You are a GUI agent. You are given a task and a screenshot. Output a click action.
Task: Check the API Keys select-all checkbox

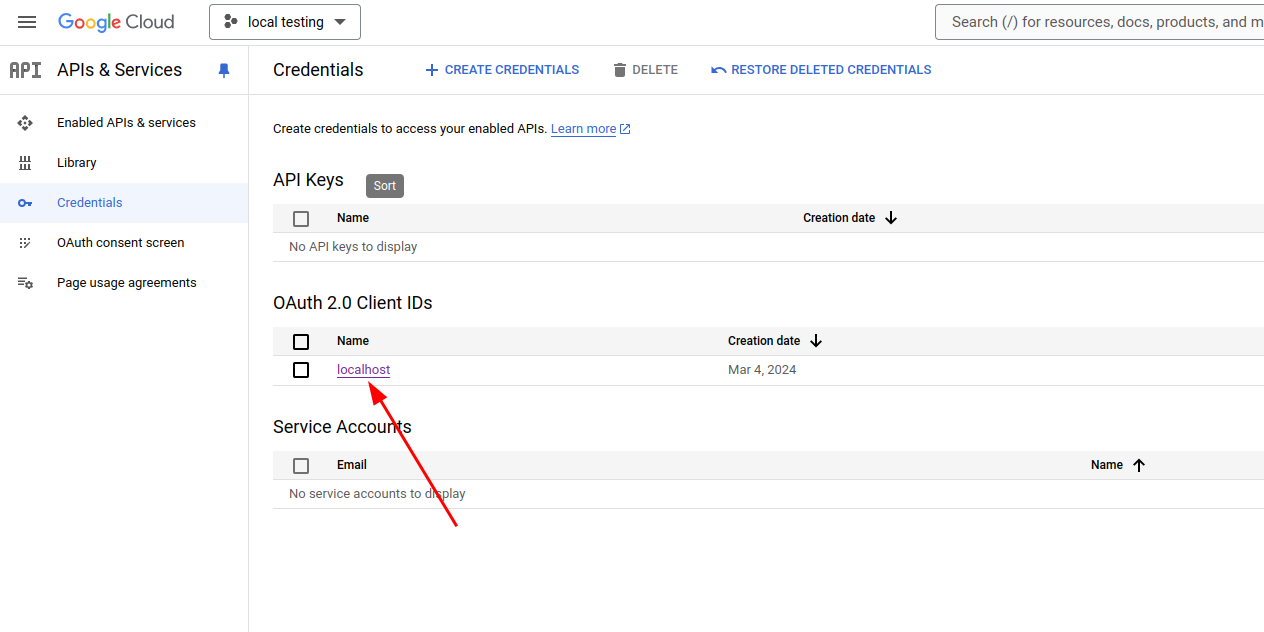coord(301,219)
